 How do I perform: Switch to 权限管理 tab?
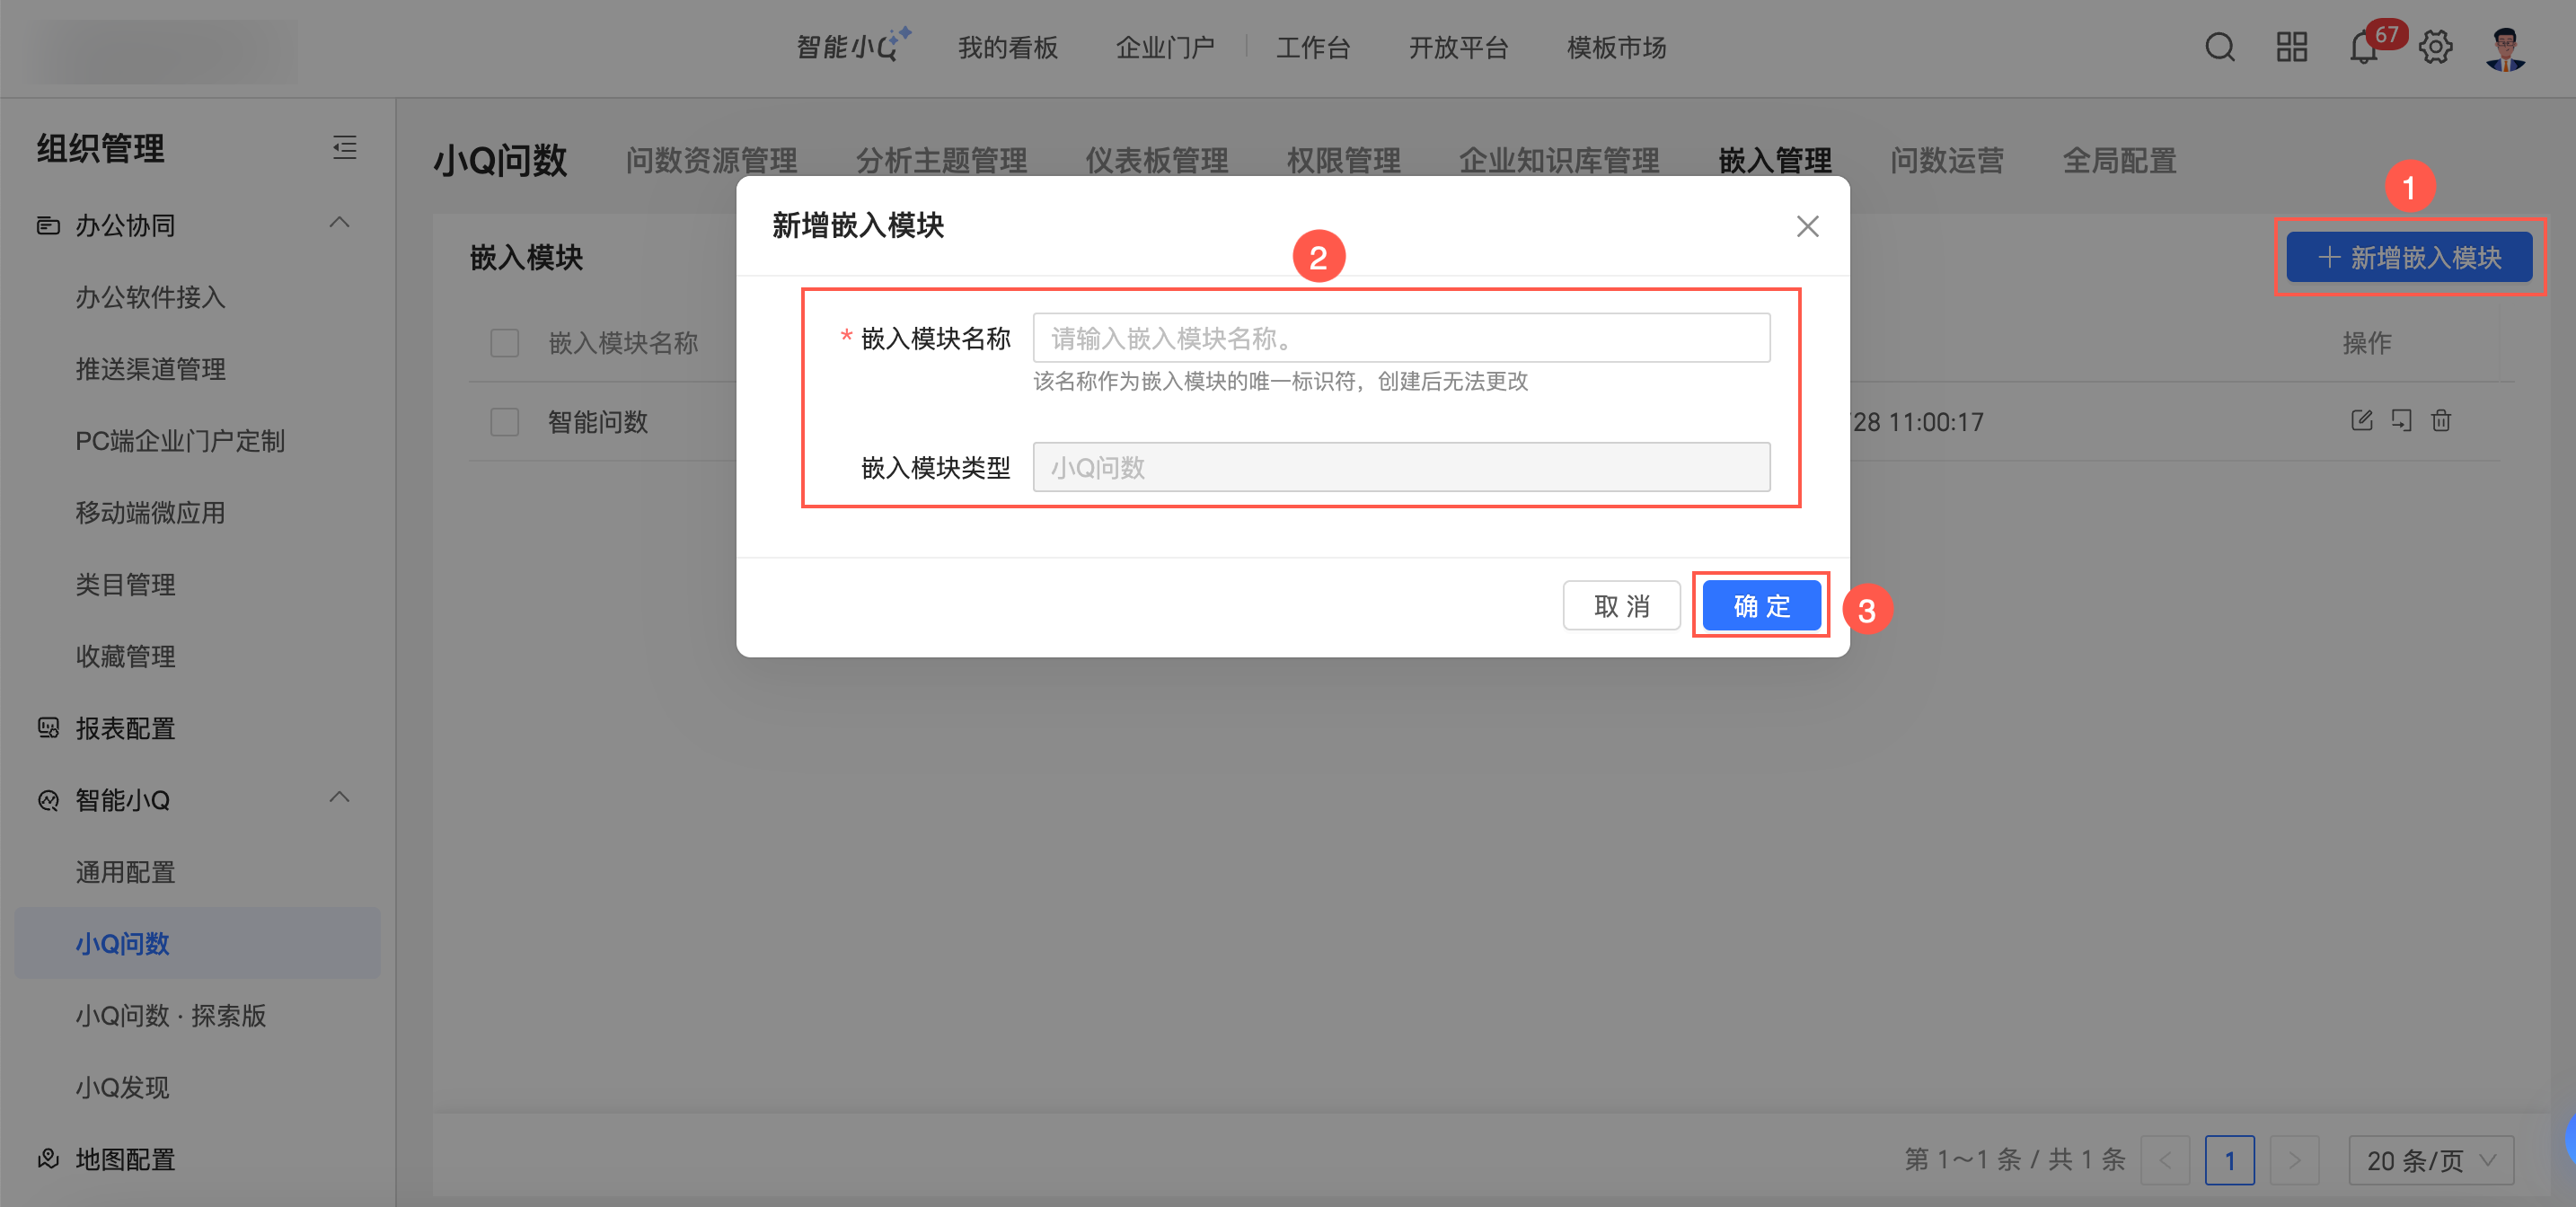[1343, 160]
